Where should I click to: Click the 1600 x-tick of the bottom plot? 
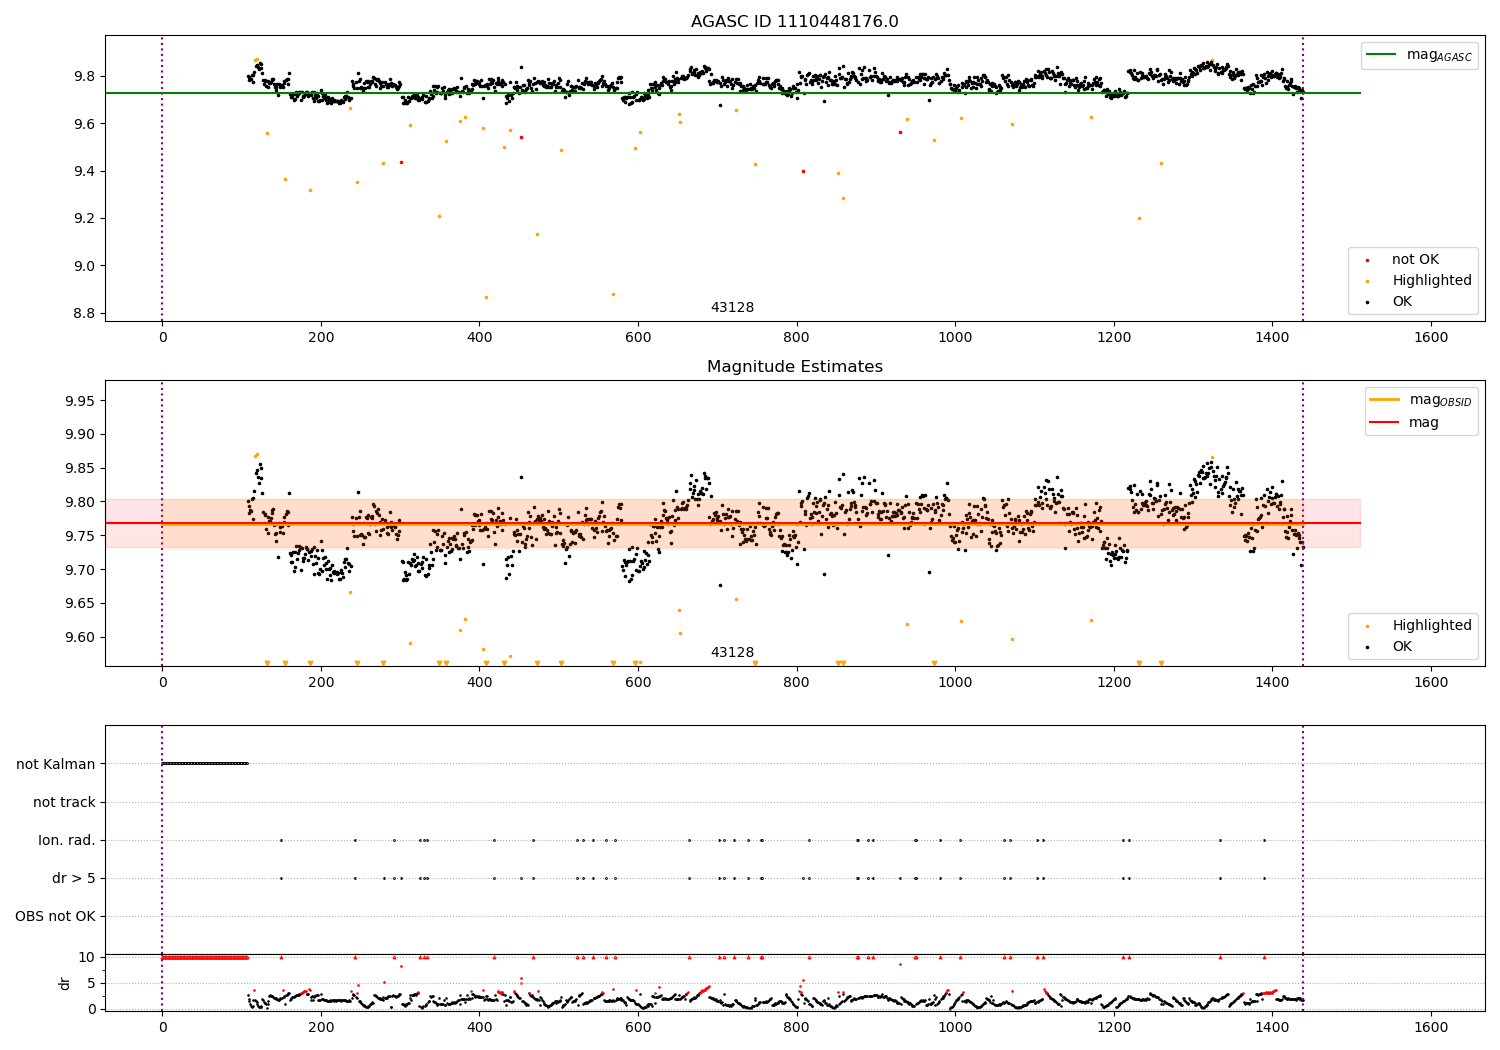pyautogui.click(x=1431, y=1027)
